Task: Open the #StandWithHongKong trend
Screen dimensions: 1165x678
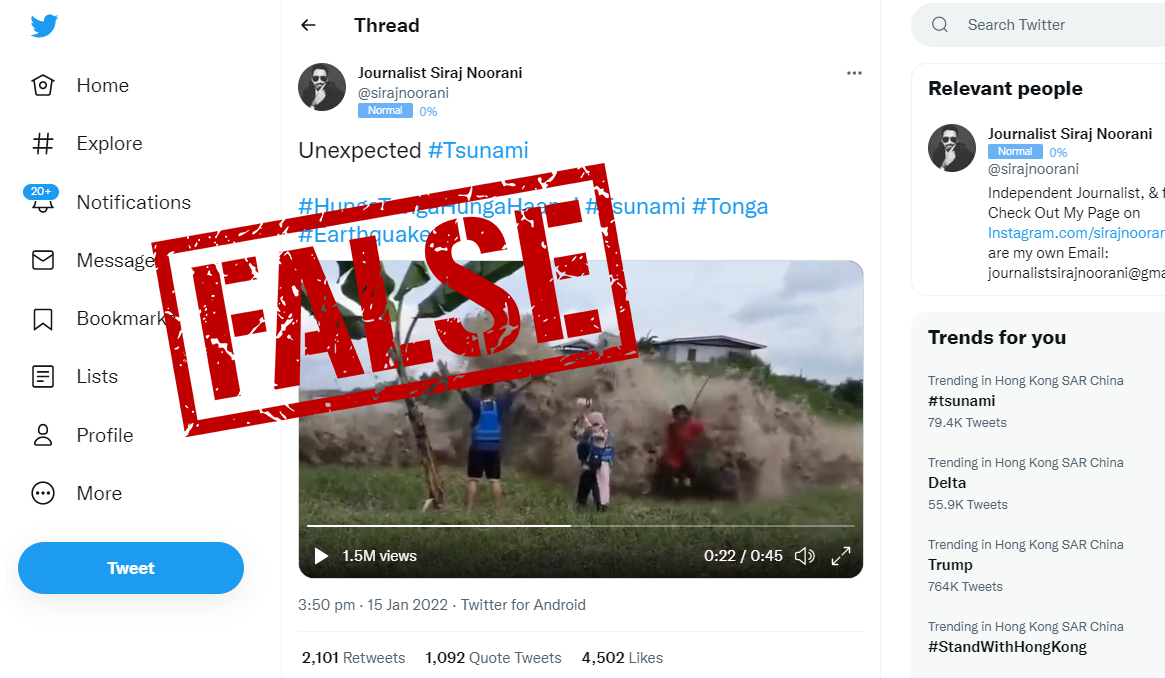Action: coord(1007,647)
